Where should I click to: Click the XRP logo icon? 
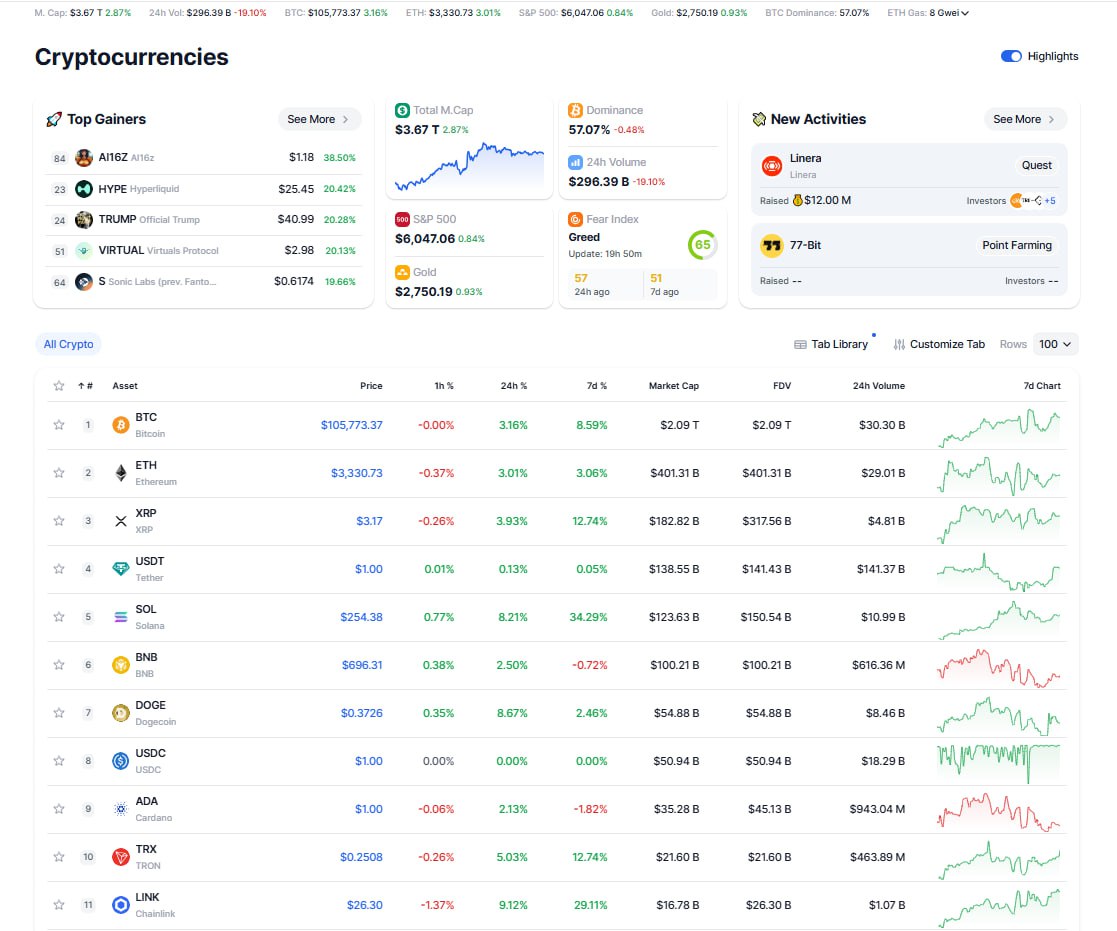(x=121, y=521)
